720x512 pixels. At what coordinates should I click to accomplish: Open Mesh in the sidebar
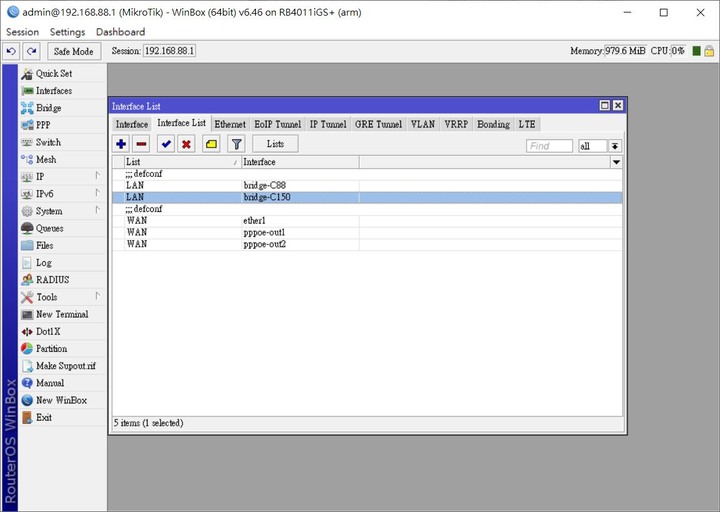[62, 159]
